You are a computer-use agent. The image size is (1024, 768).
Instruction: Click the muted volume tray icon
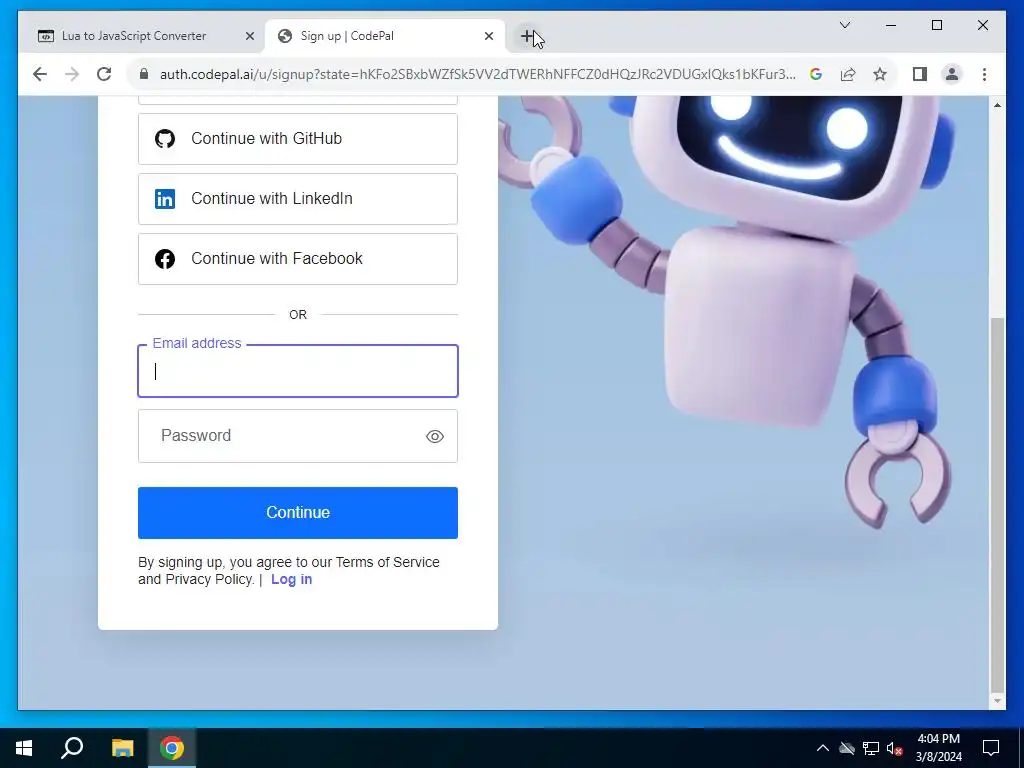coord(895,749)
